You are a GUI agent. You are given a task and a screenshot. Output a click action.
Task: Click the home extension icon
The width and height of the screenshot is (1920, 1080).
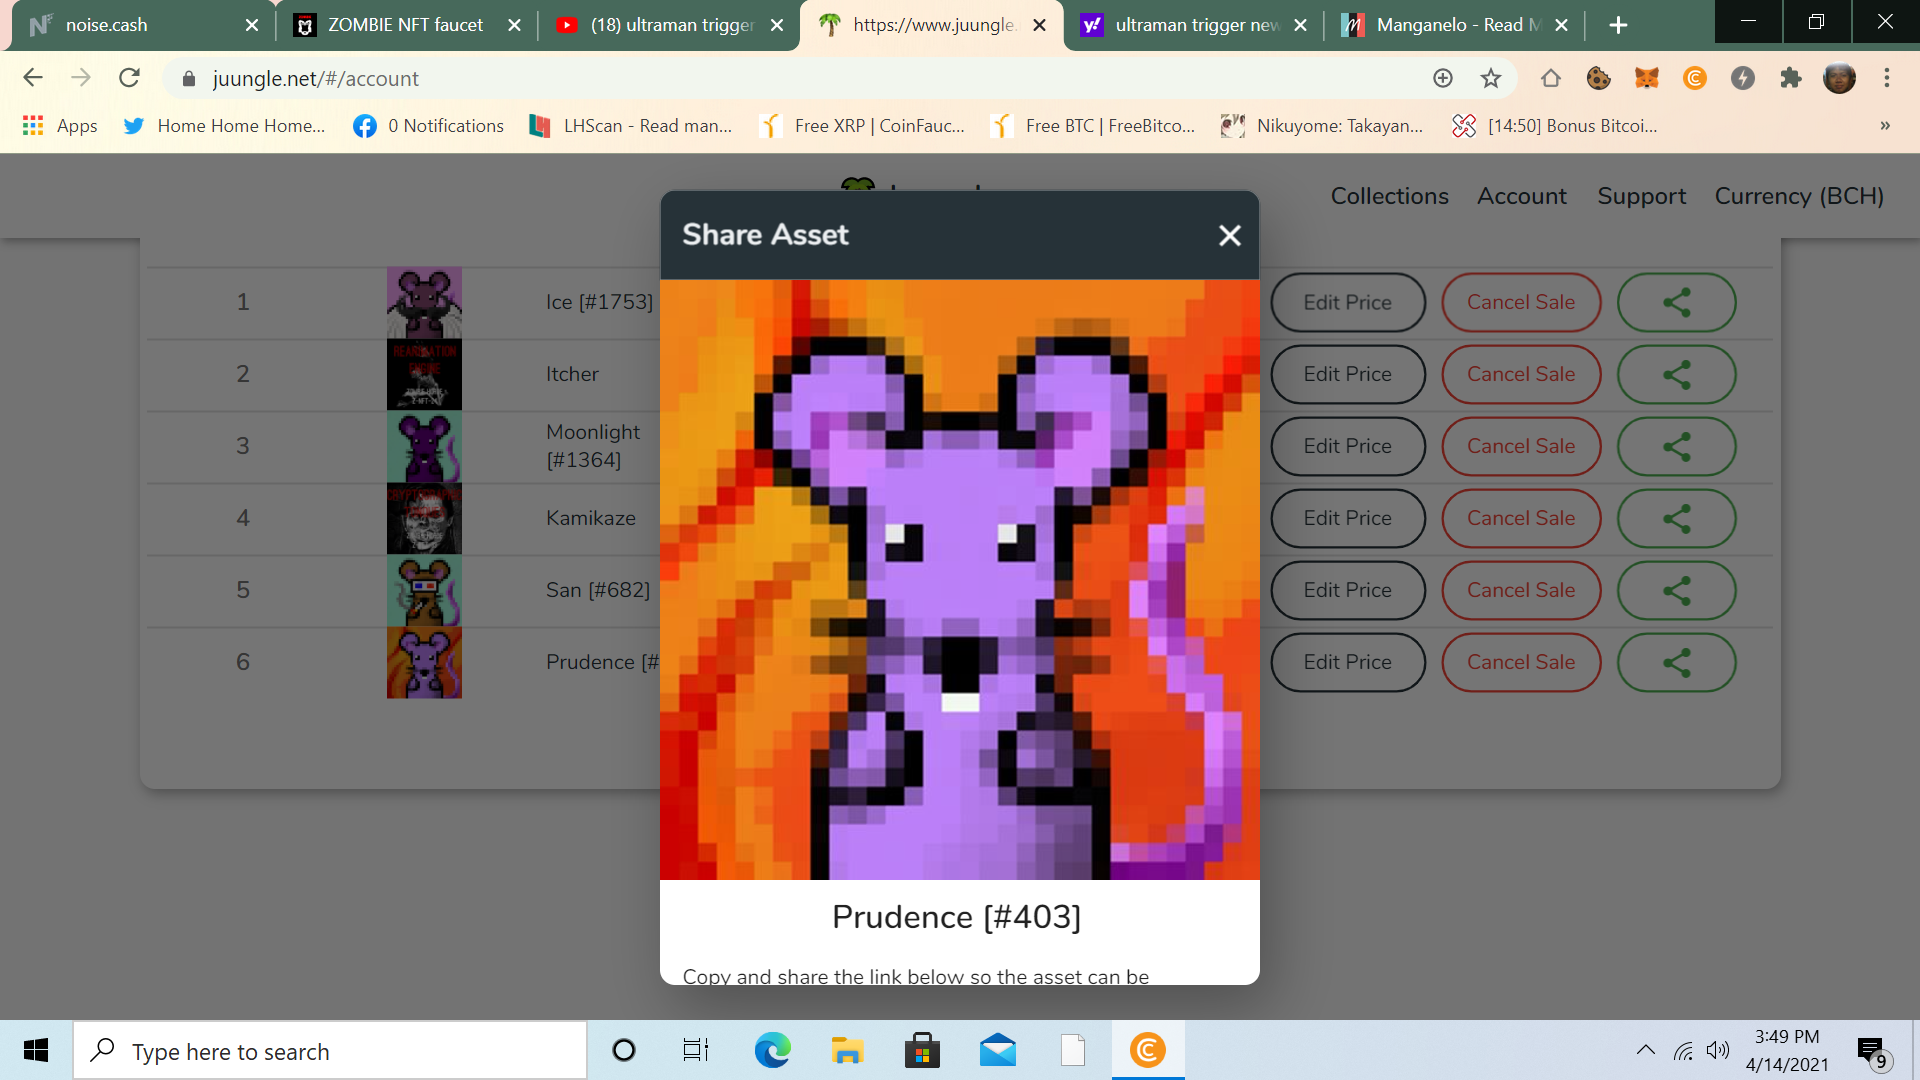[1551, 78]
